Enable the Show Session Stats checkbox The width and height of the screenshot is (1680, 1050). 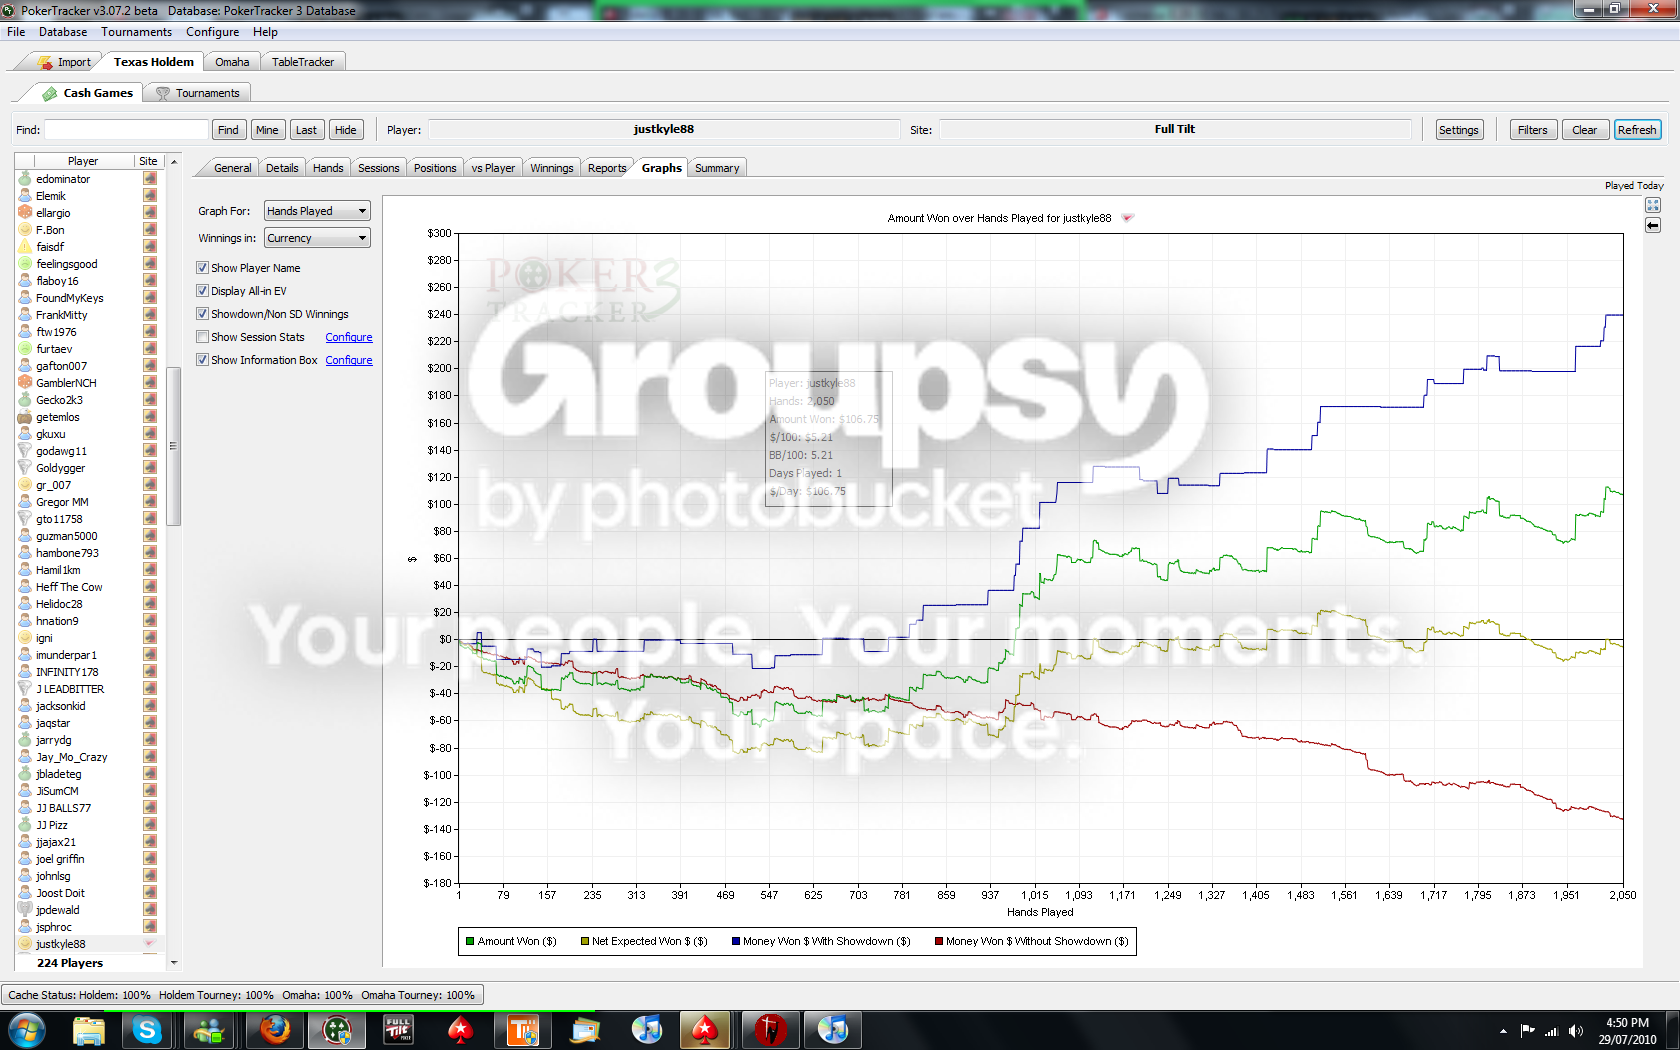(202, 337)
